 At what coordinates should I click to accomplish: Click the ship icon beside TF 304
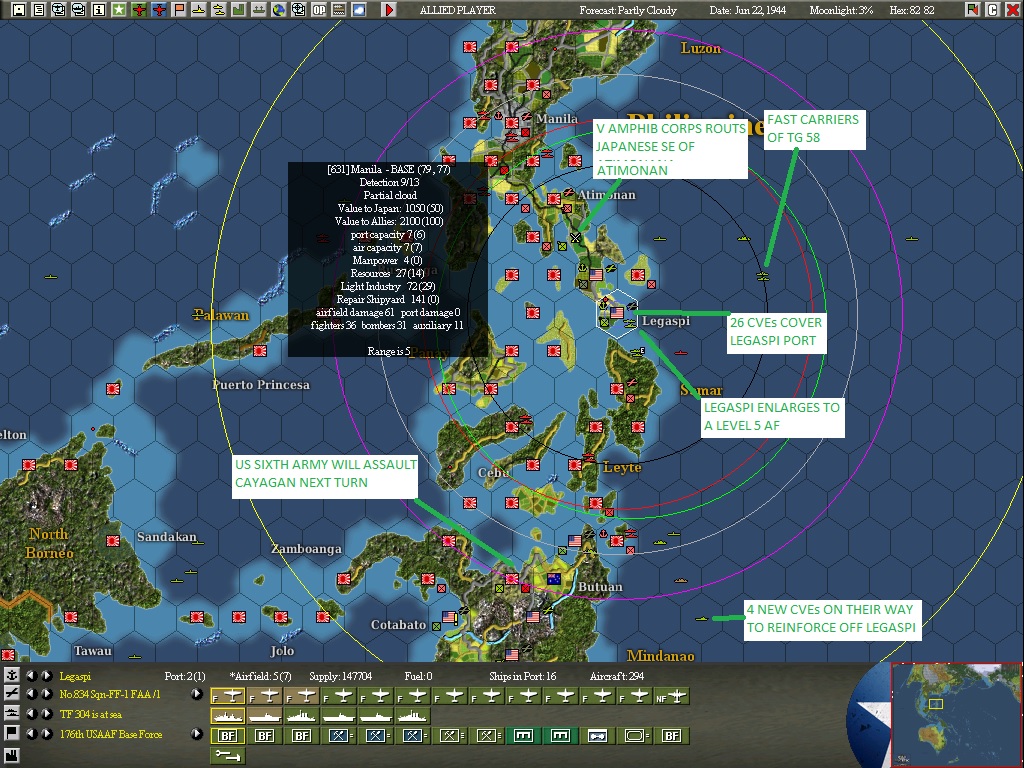point(11,713)
